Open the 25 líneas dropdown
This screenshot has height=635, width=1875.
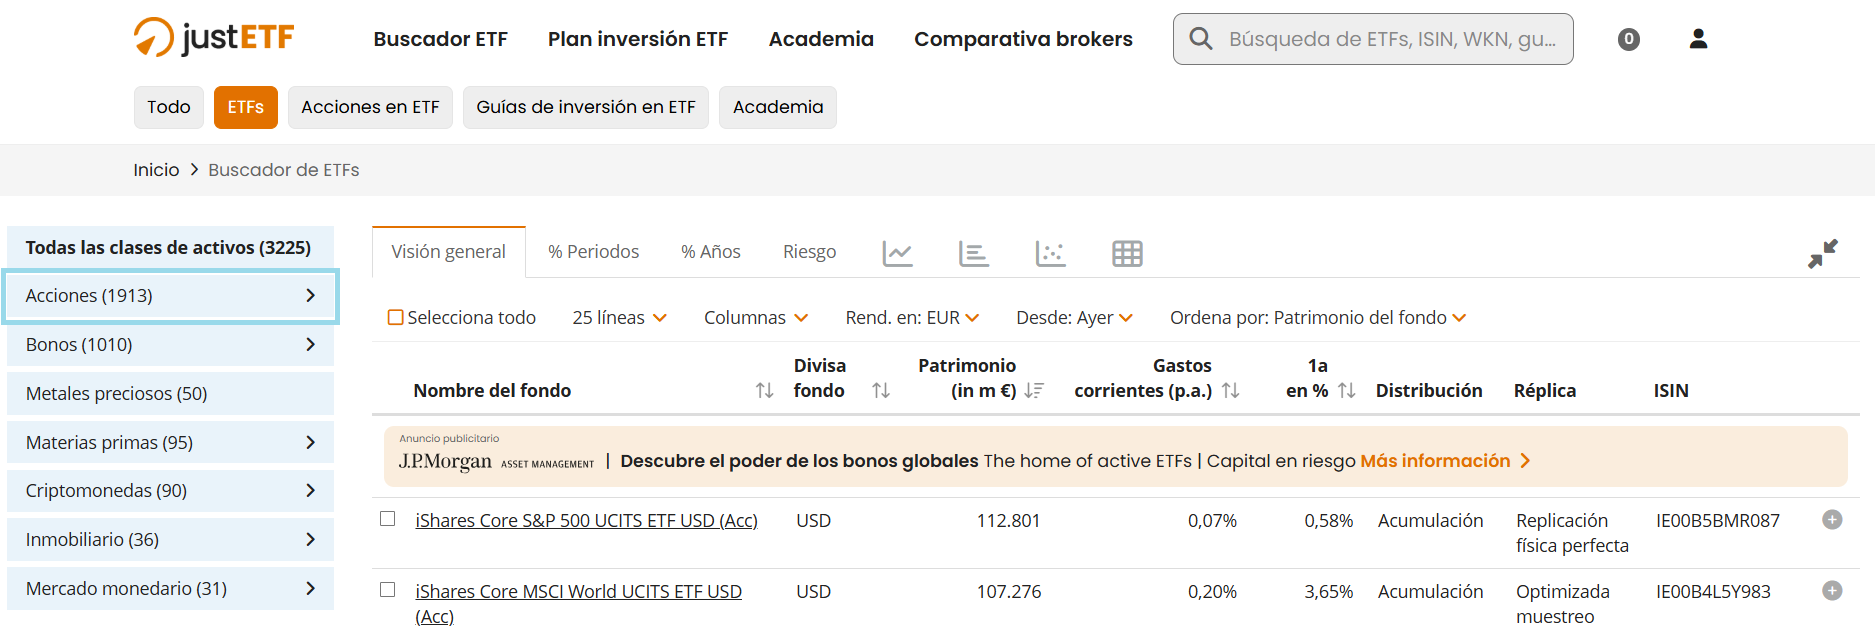(x=619, y=318)
